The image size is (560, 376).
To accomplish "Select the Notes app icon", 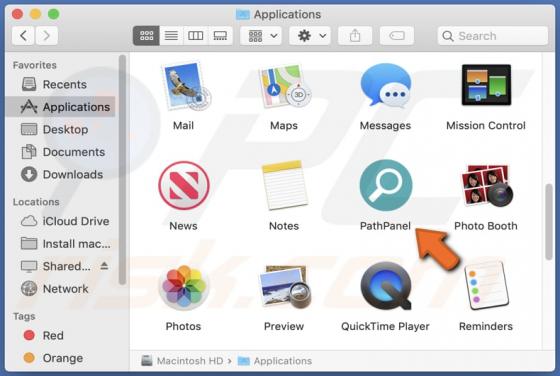I will [x=284, y=185].
